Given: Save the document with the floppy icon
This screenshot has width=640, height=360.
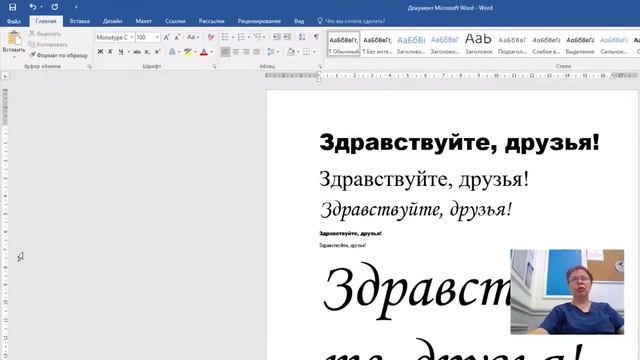Looking at the screenshot, I should point(13,7).
